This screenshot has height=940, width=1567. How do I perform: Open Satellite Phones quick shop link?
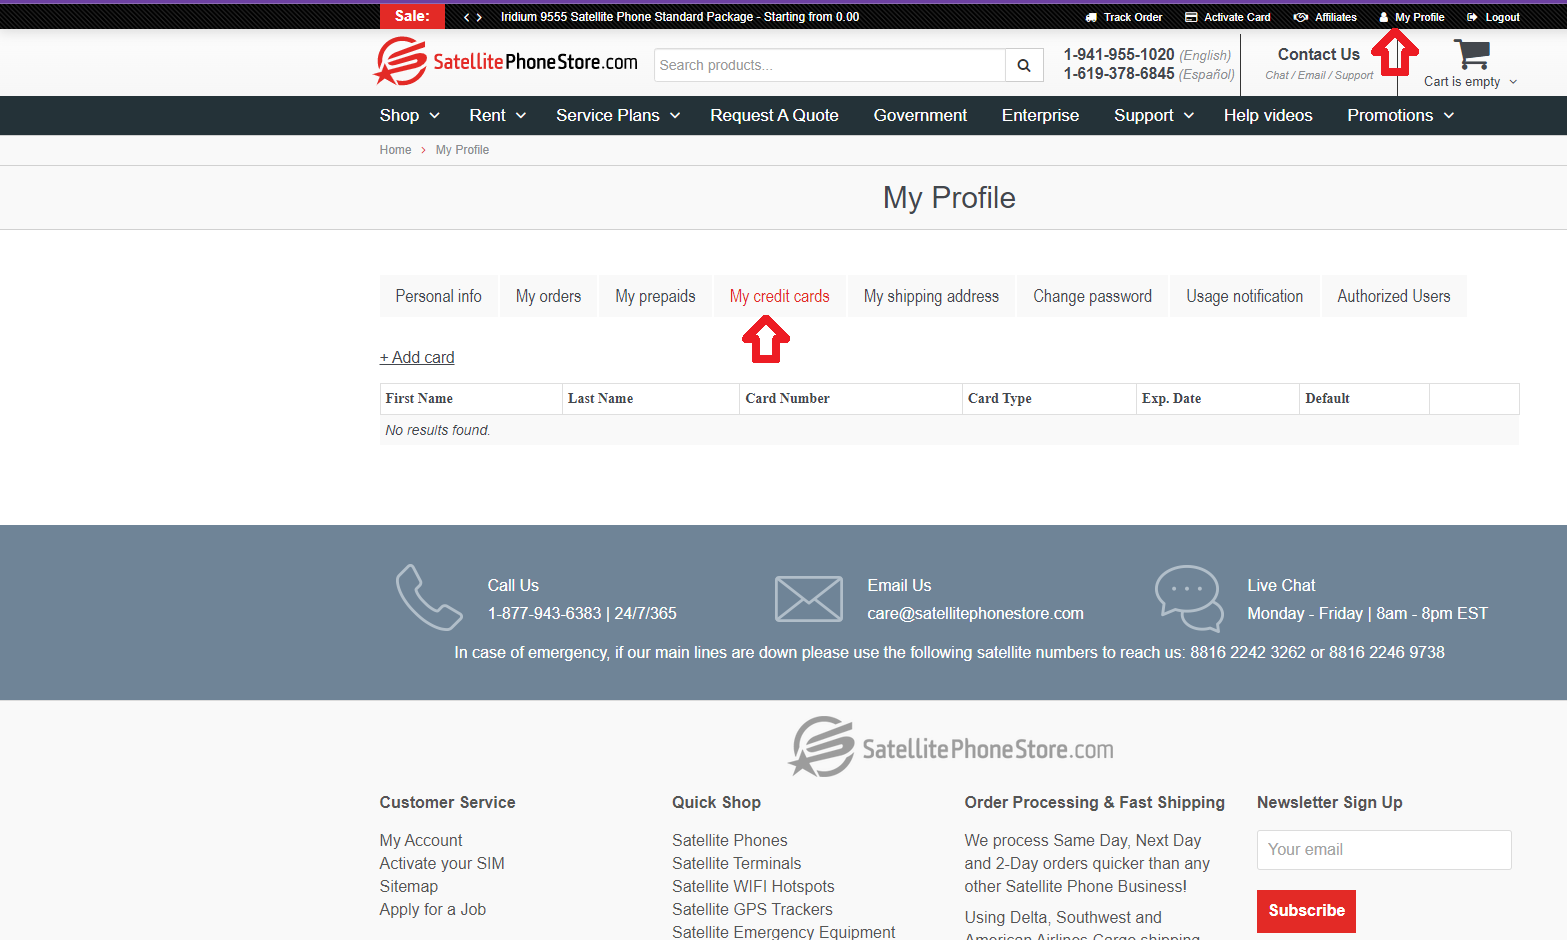(729, 841)
